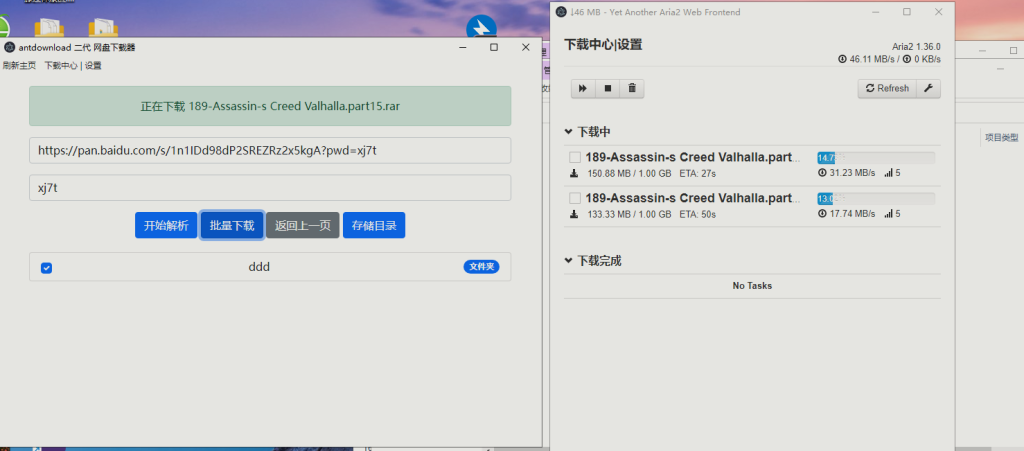Click the 开始解析 button
The image size is (1024, 451).
(x=166, y=225)
